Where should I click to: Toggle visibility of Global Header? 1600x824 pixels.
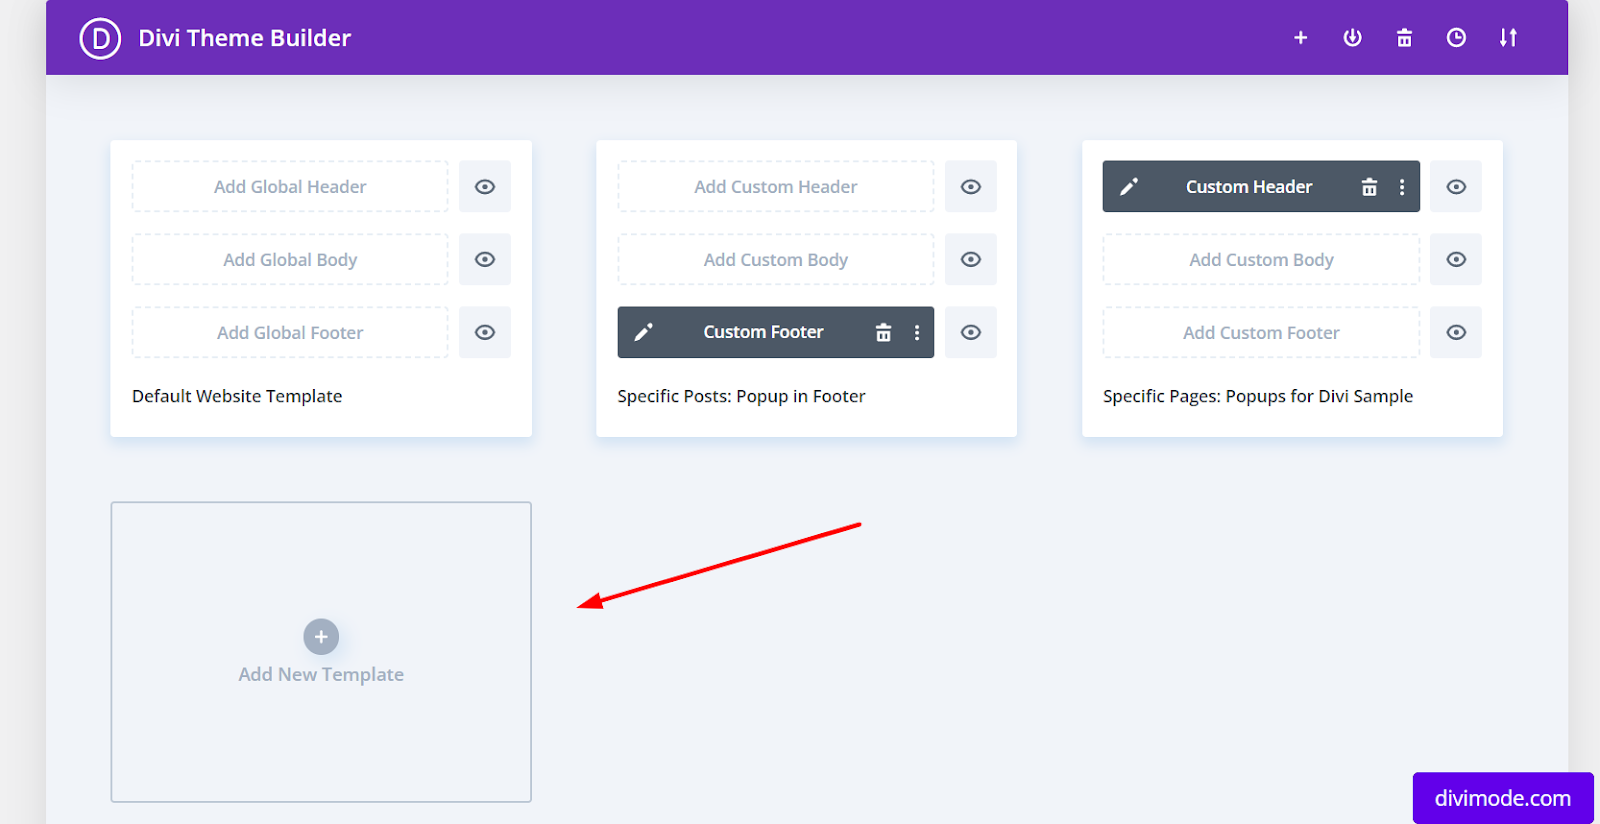coord(485,187)
